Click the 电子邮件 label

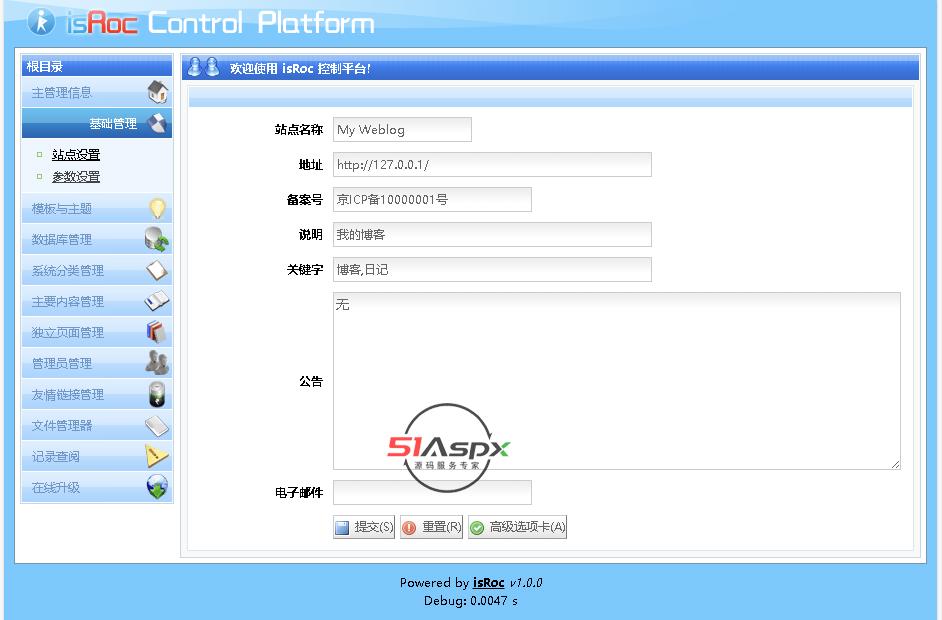(299, 493)
